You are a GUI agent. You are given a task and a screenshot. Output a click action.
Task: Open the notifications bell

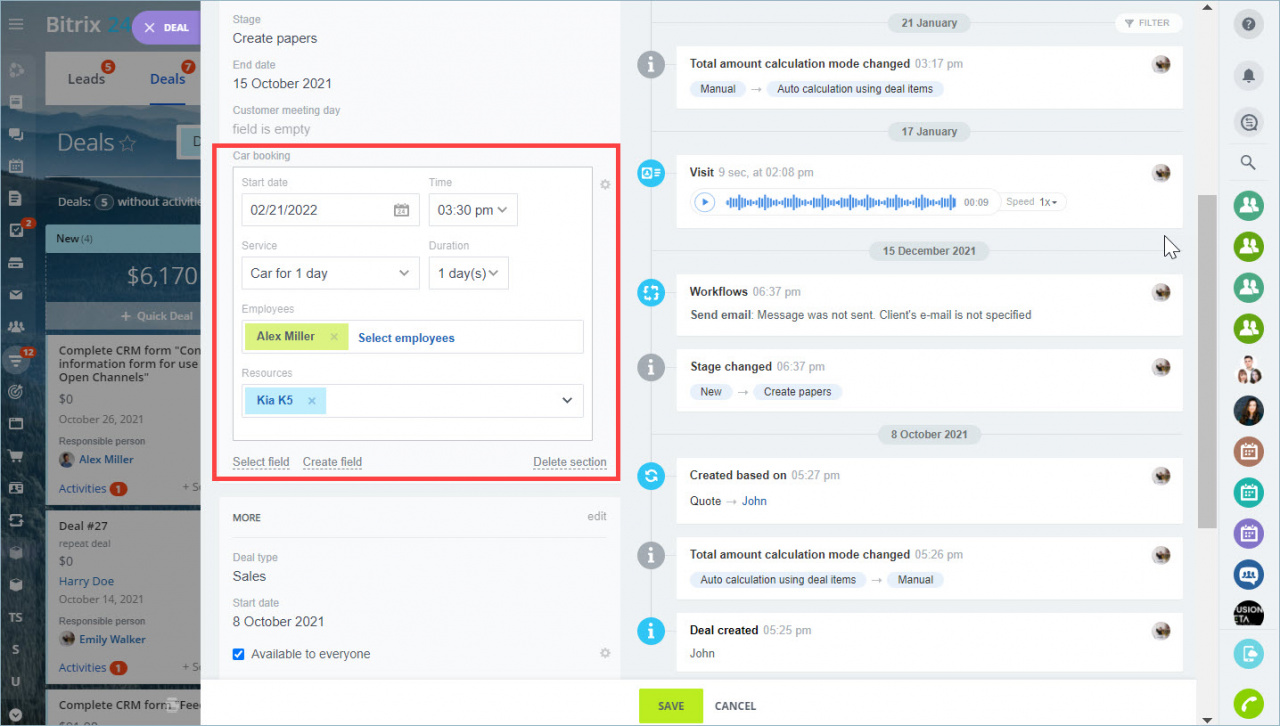tap(1248, 75)
